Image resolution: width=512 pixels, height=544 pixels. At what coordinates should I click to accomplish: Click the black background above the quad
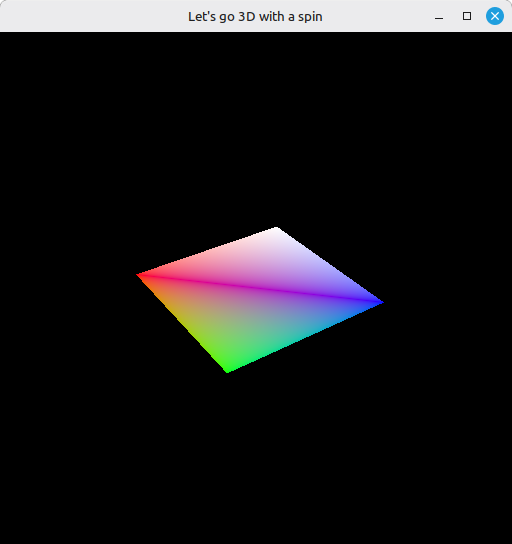[256, 128]
